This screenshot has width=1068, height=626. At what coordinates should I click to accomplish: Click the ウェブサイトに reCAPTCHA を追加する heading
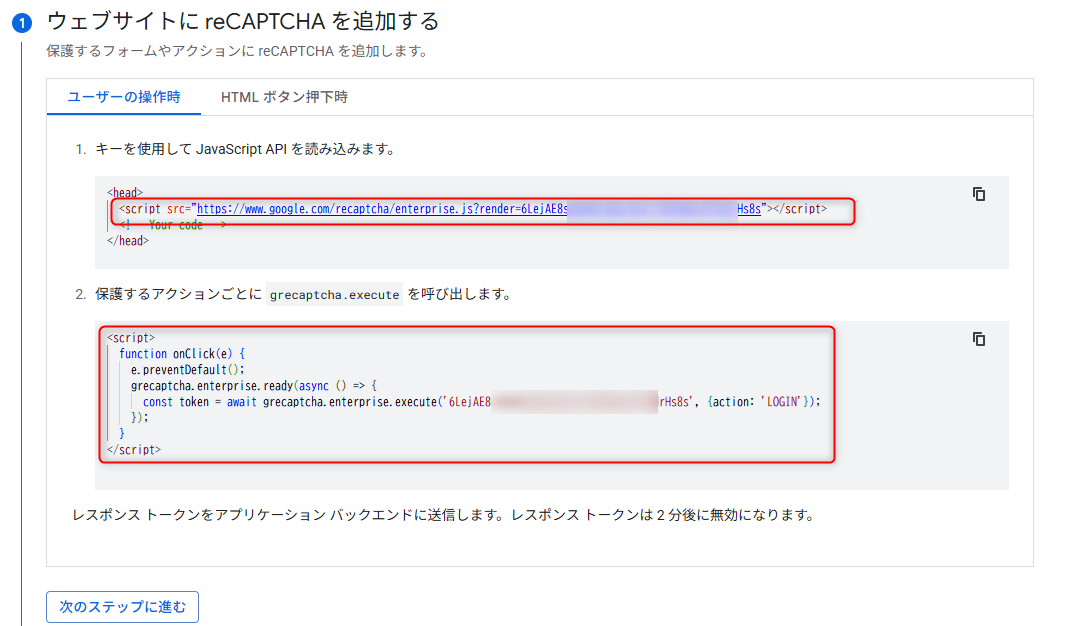(x=243, y=21)
